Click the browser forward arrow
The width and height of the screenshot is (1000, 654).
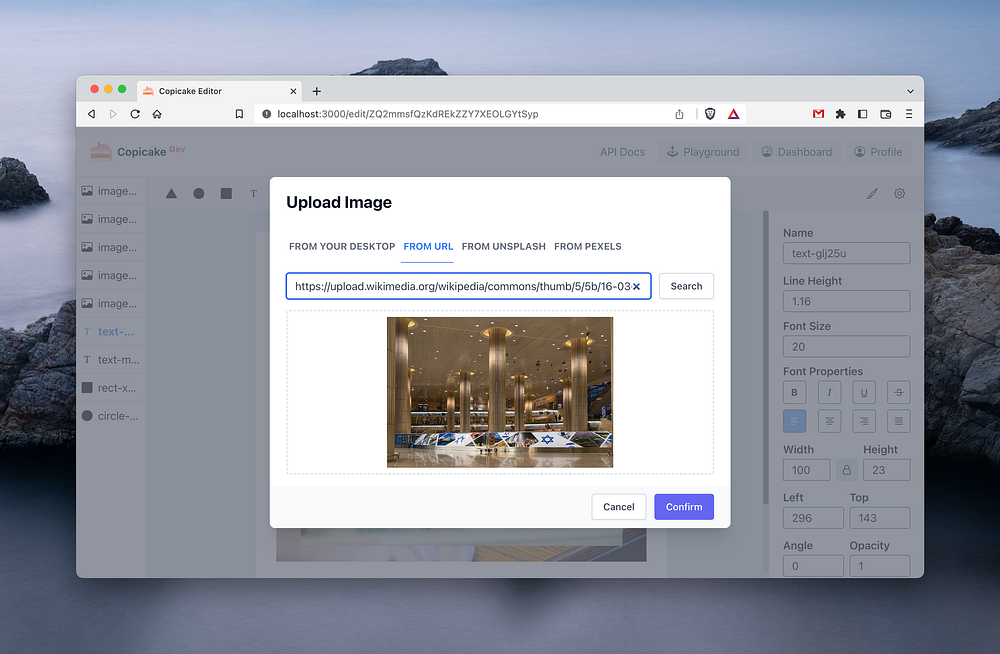click(x=113, y=114)
